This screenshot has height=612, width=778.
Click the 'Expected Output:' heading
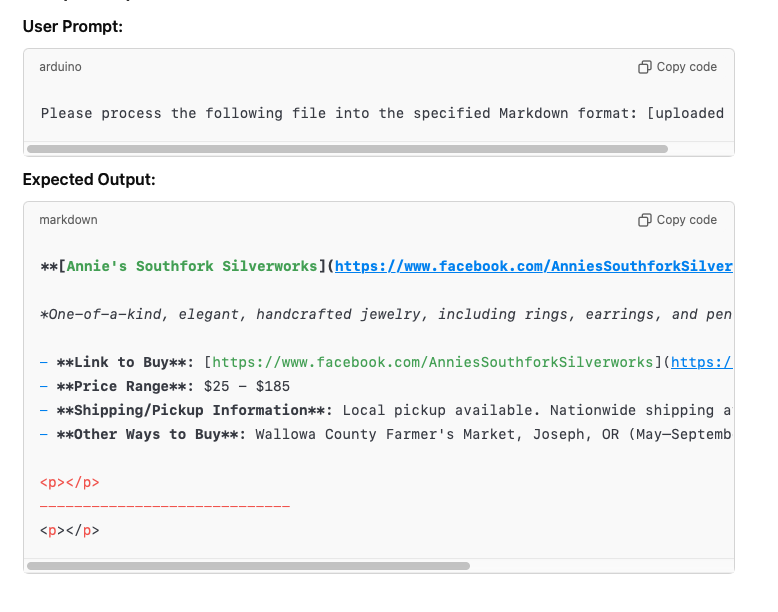pyautogui.click(x=89, y=180)
